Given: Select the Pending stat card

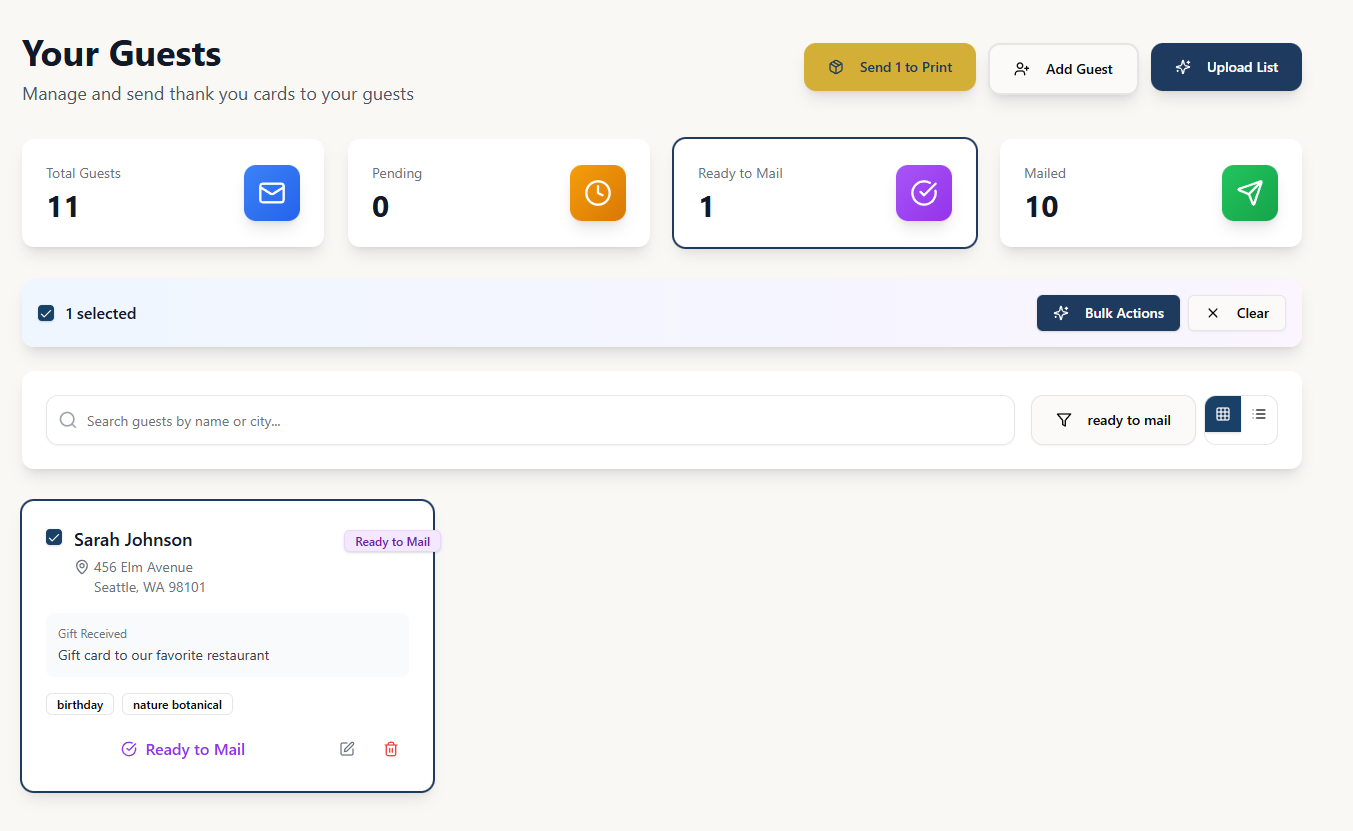Looking at the screenshot, I should (x=499, y=193).
